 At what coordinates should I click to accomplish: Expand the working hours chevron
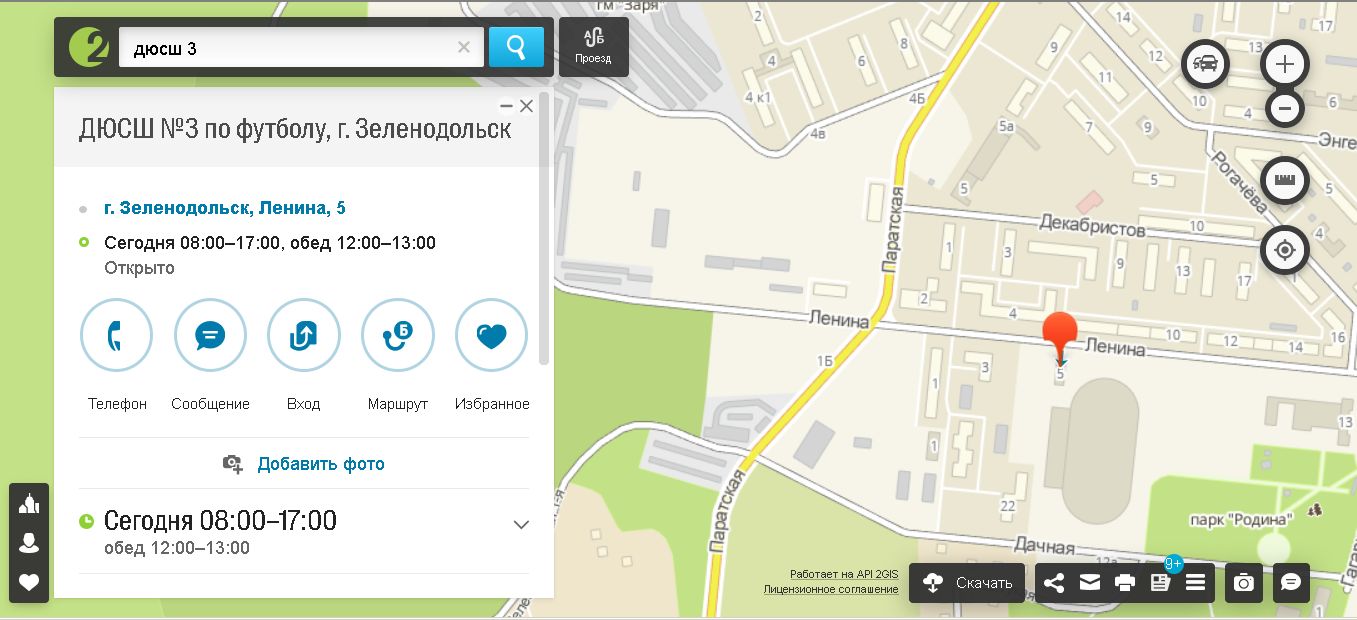click(521, 525)
